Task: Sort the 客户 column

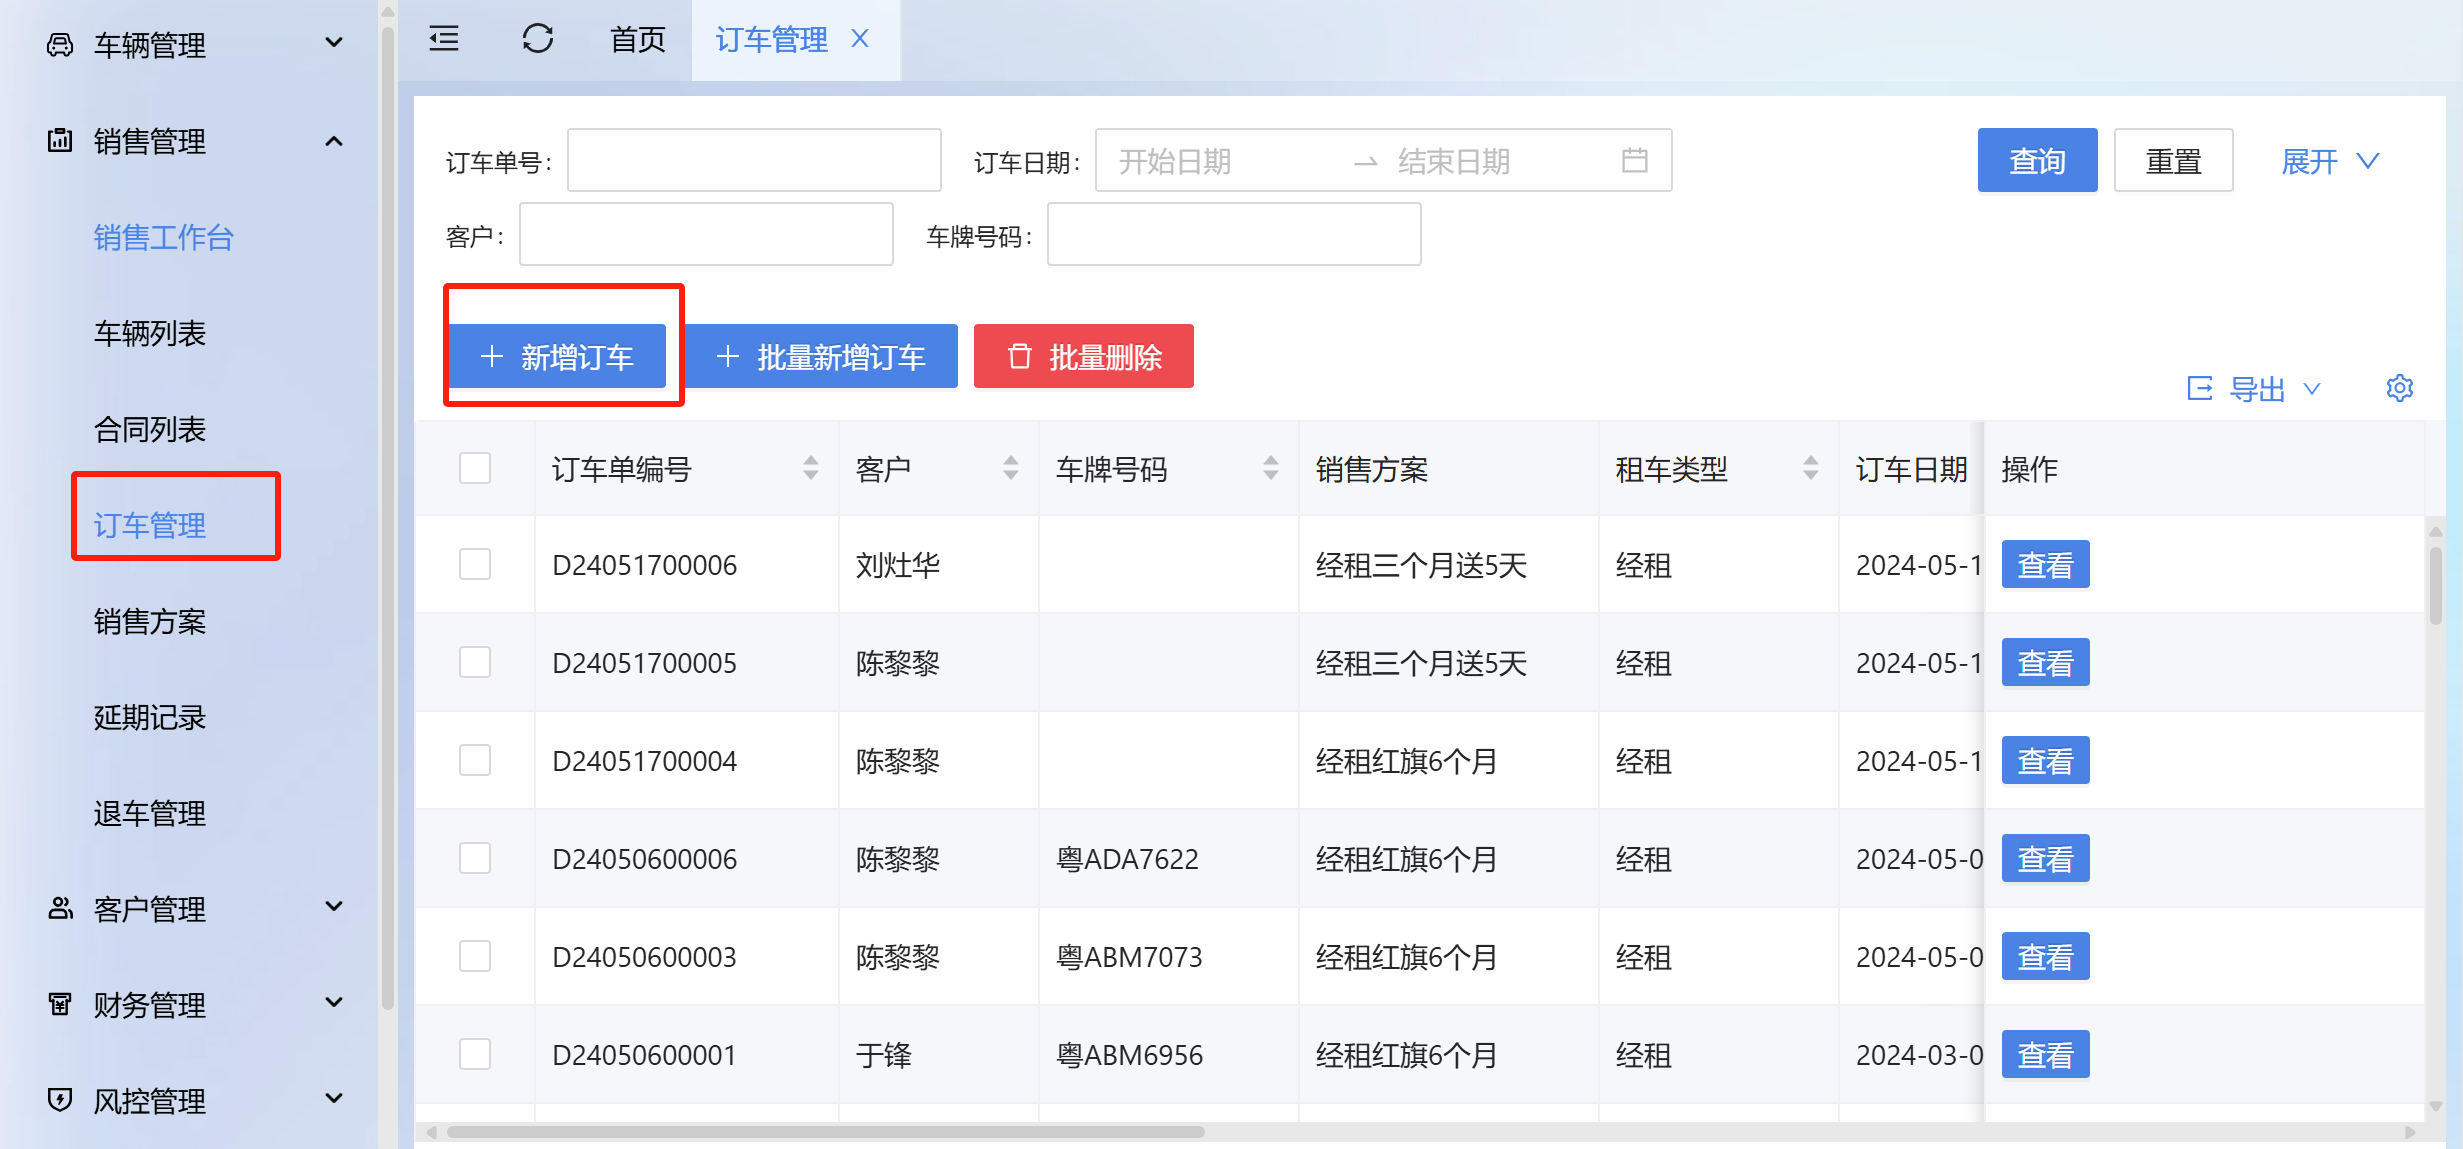Action: (1010, 468)
